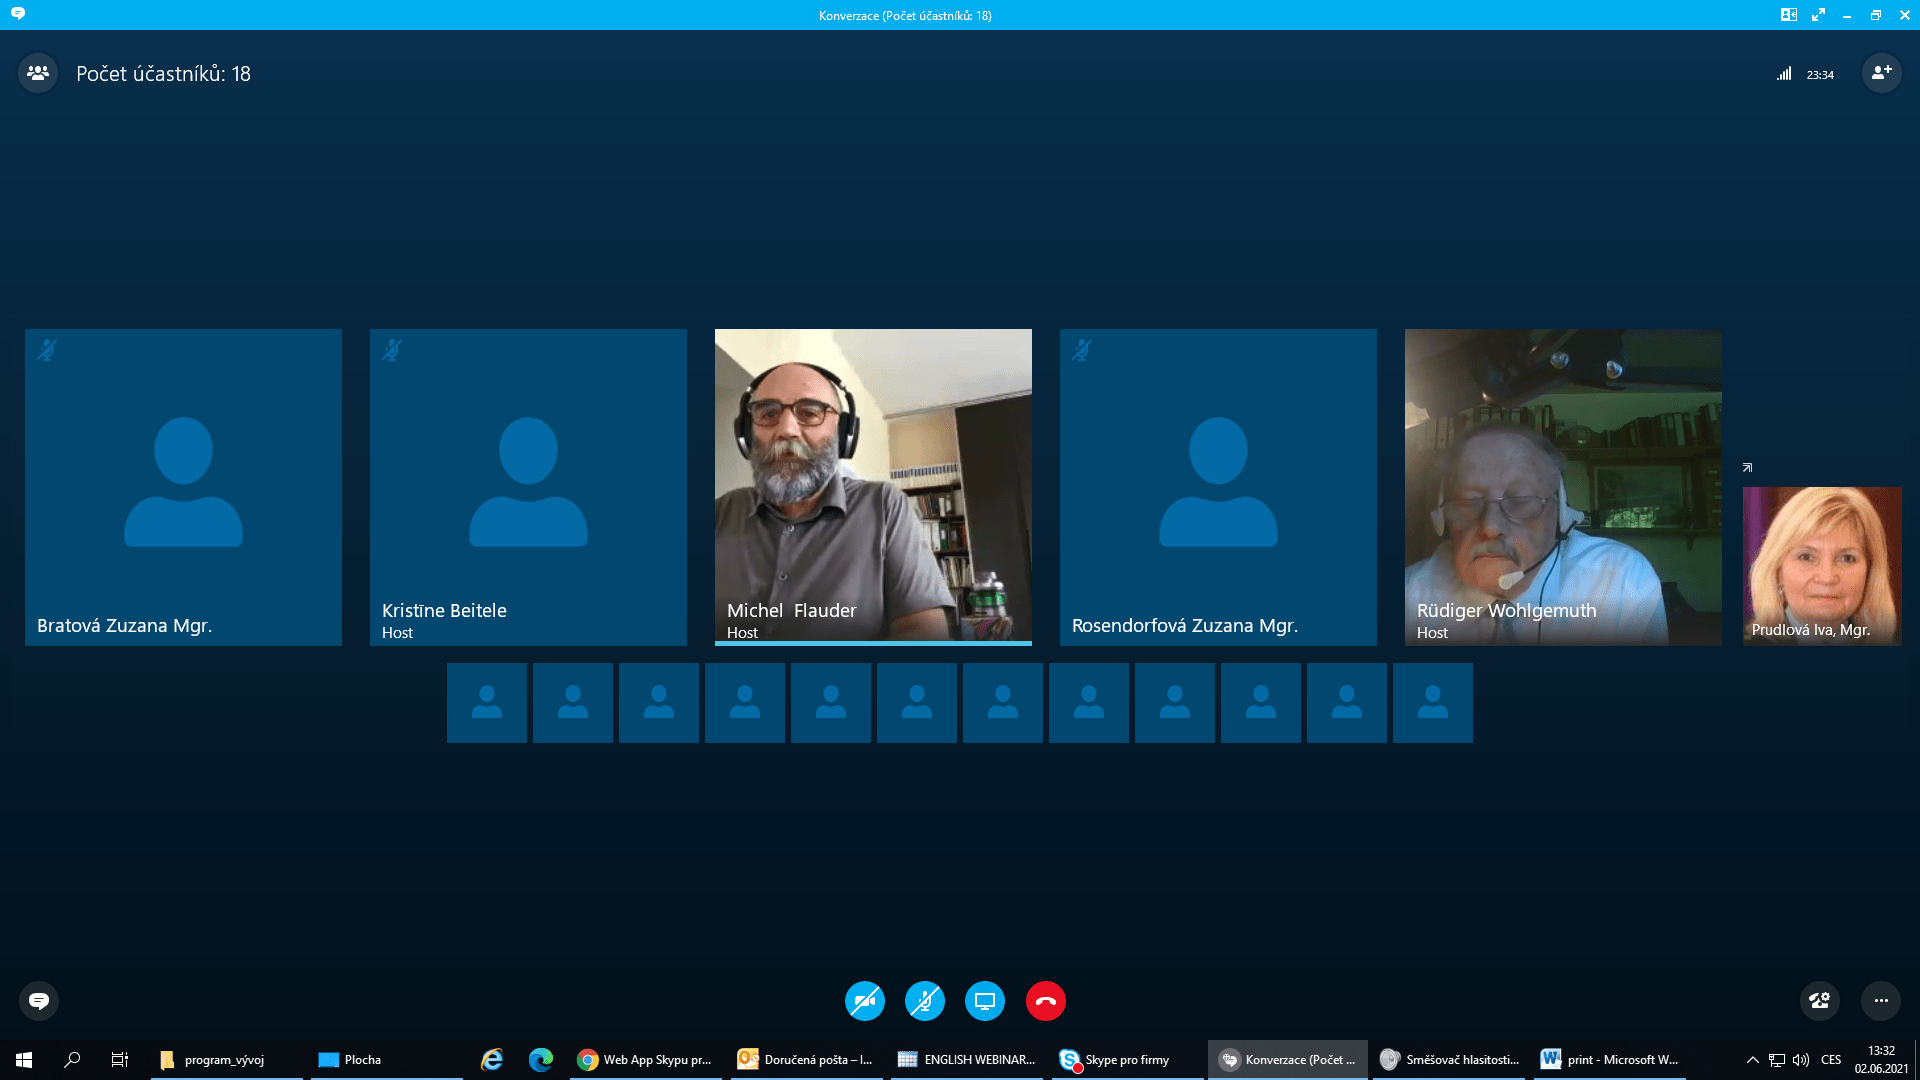Open the Směšovač hlasitosti taskbar item
Image resolution: width=1920 pixels, height=1080 pixels.
pyautogui.click(x=1450, y=1060)
